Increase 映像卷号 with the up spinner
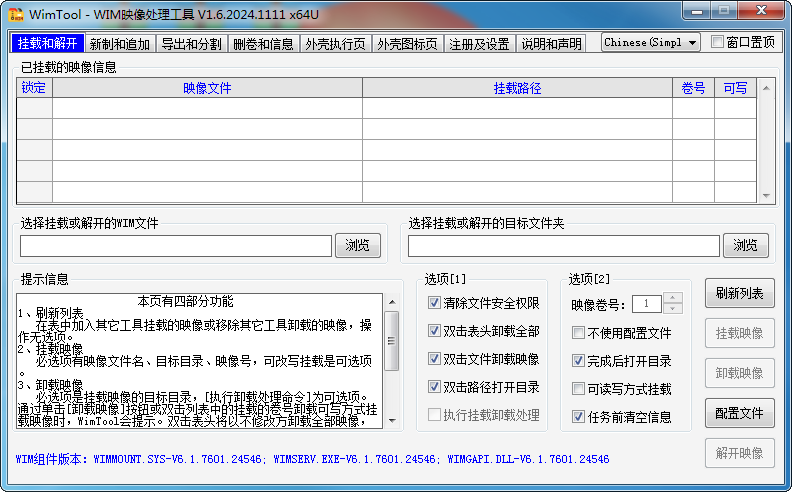Image resolution: width=792 pixels, height=492 pixels. (x=672, y=298)
